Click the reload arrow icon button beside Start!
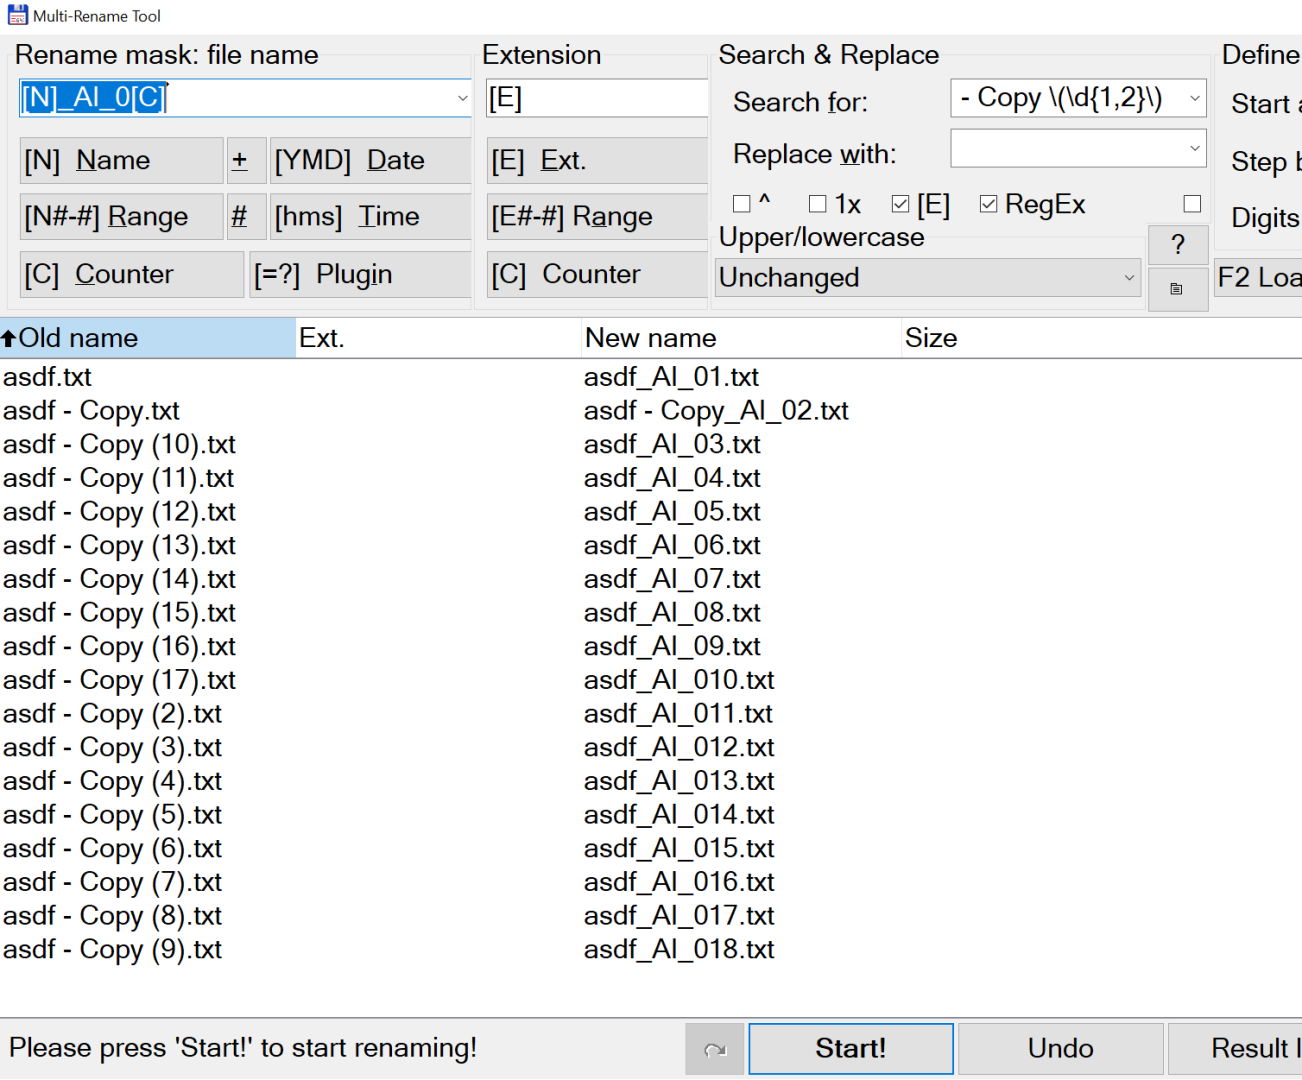 pos(715,1049)
